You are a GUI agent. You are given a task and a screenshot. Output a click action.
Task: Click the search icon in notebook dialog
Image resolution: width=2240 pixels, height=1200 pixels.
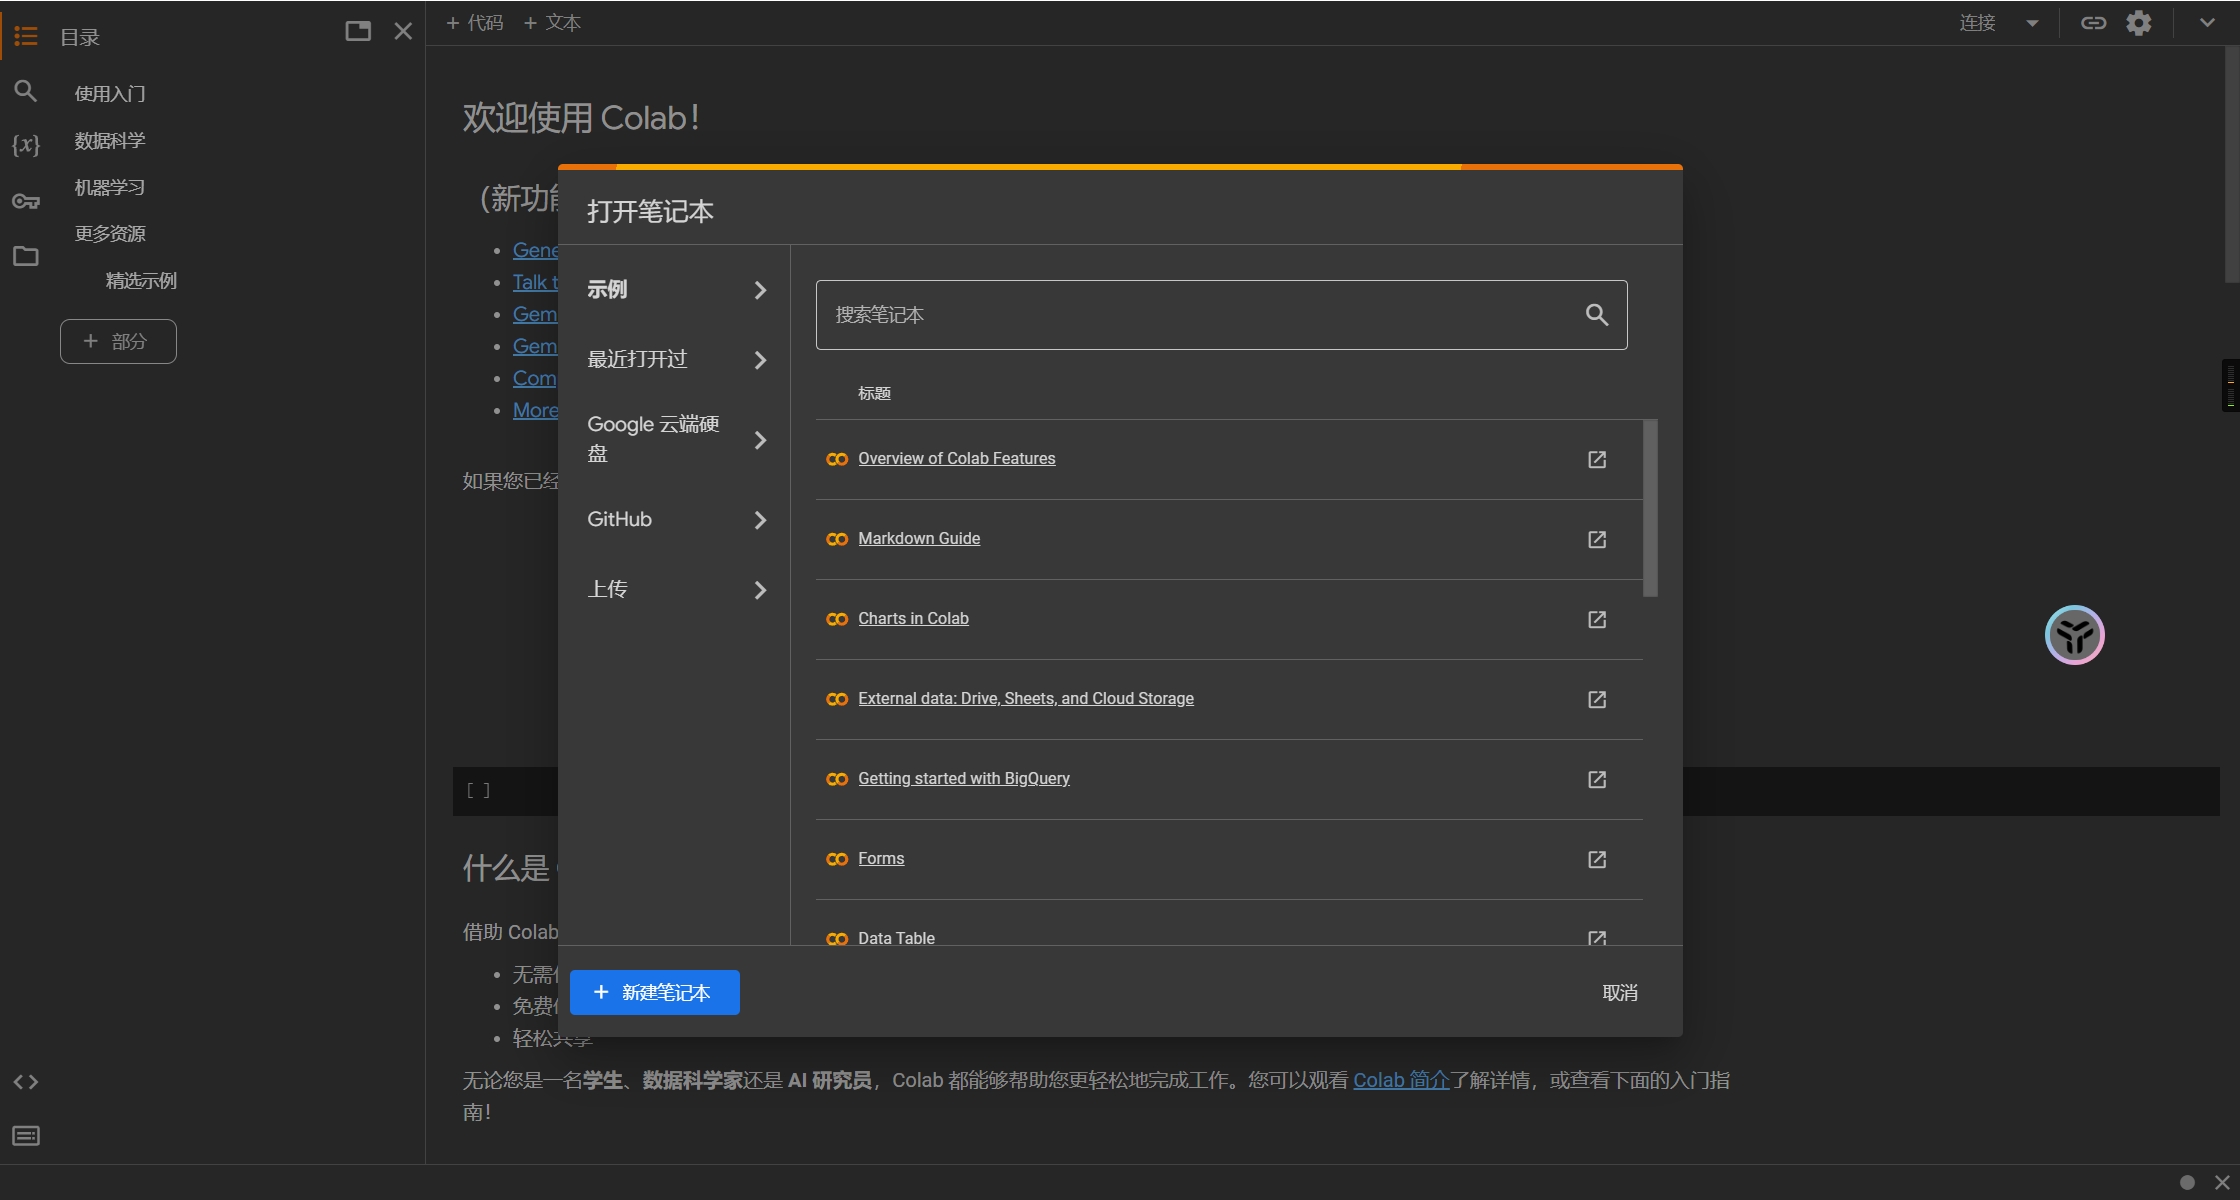pos(1597,314)
